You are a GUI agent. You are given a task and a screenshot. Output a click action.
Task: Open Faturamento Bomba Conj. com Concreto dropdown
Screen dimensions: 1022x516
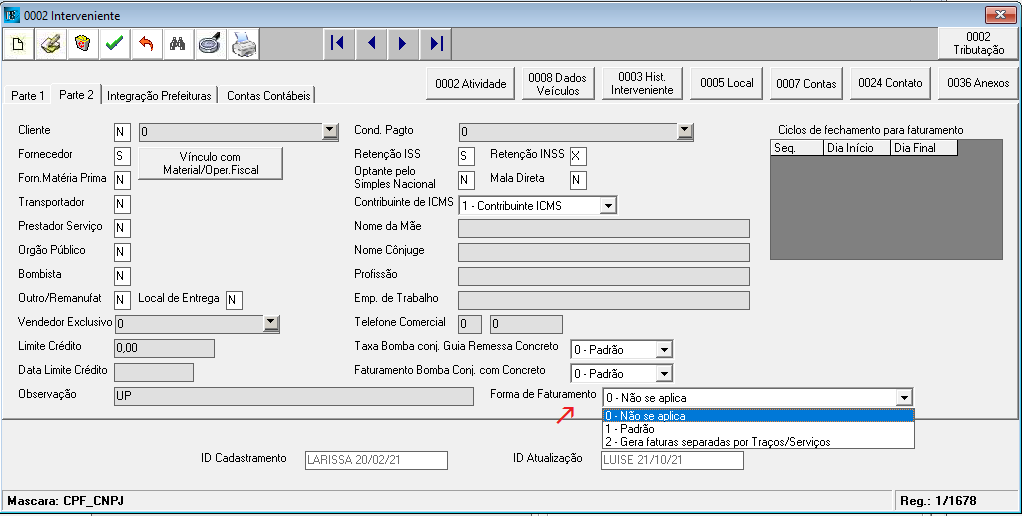(664, 374)
